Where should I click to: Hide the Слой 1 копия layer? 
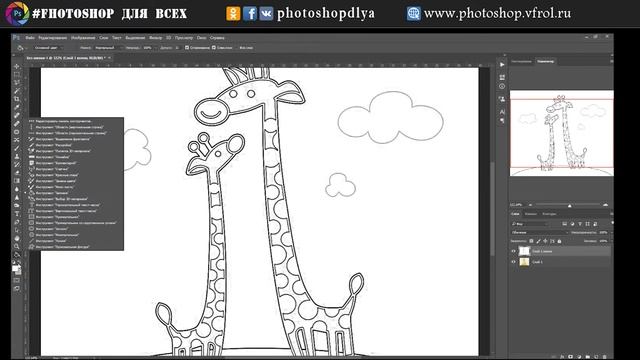[x=513, y=251]
